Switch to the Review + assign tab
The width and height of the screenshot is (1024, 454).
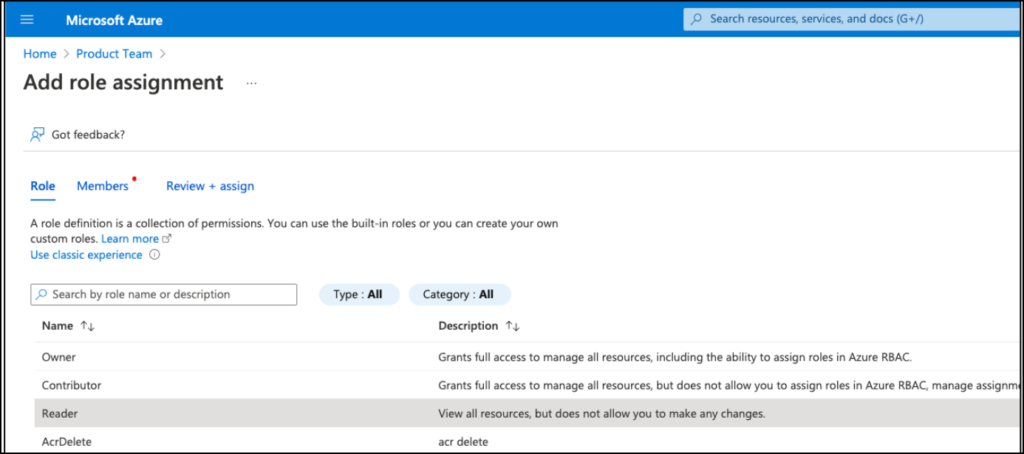210,186
